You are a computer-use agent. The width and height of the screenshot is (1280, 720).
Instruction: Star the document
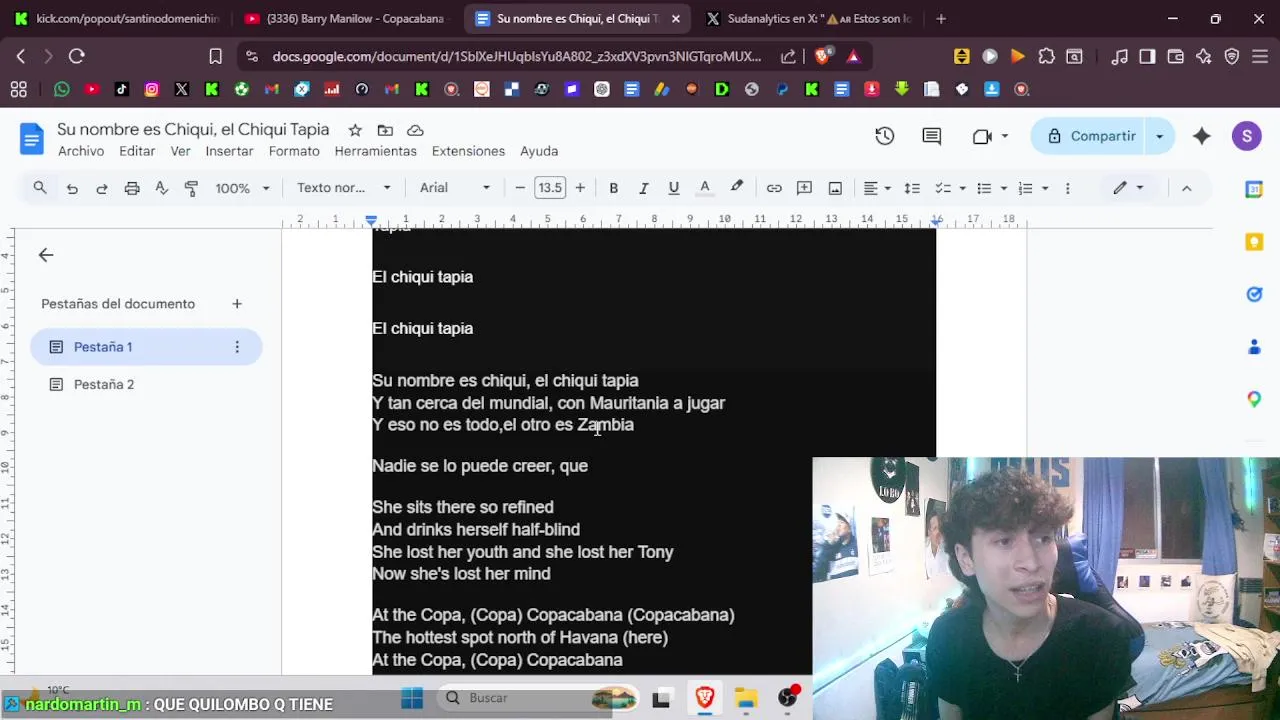click(355, 130)
